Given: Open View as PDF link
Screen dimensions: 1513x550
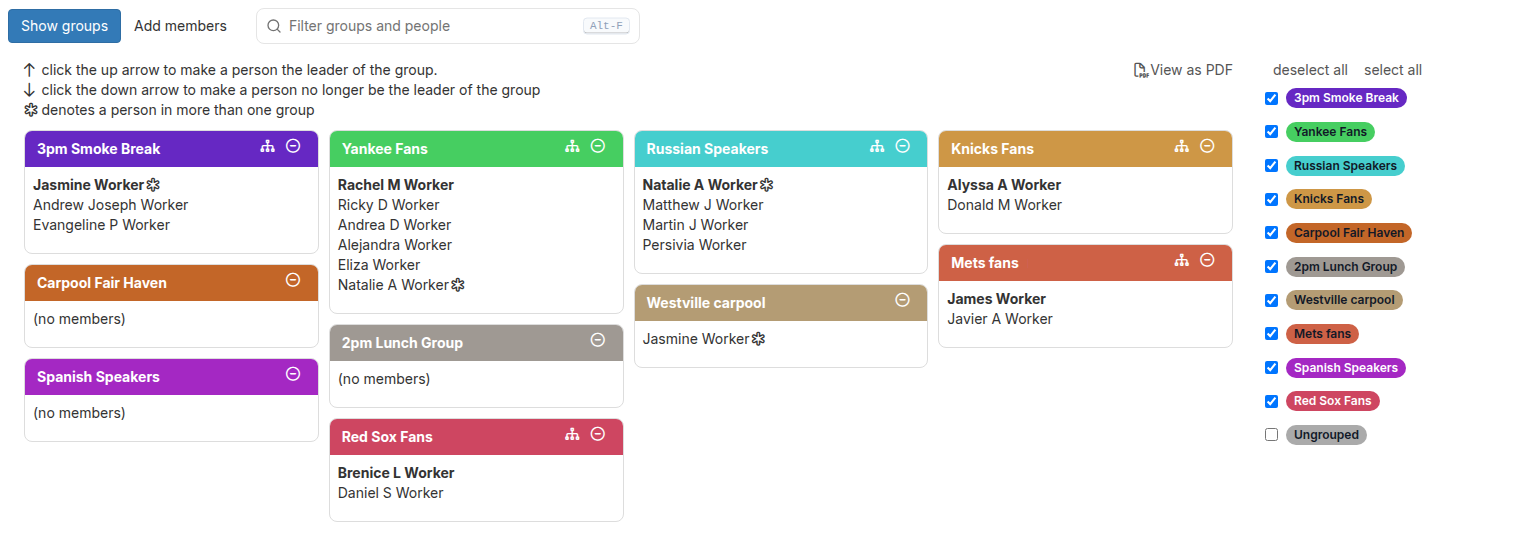Looking at the screenshot, I should pos(1183,70).
